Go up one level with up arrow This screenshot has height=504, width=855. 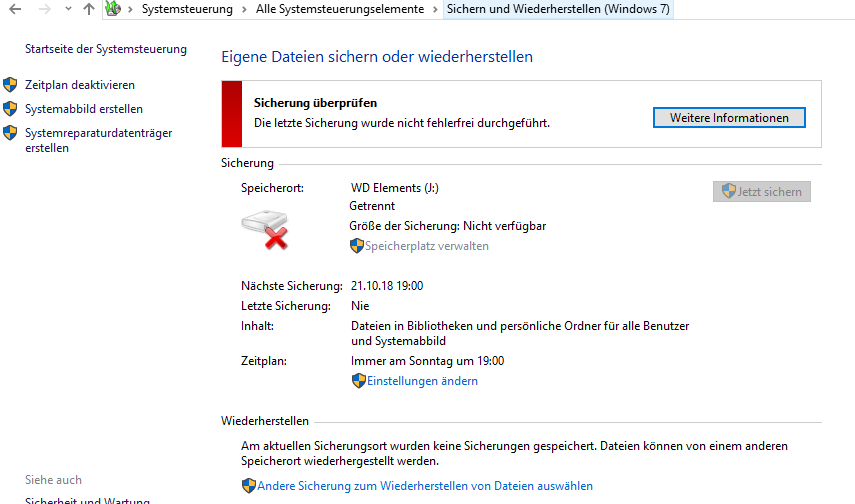[89, 9]
